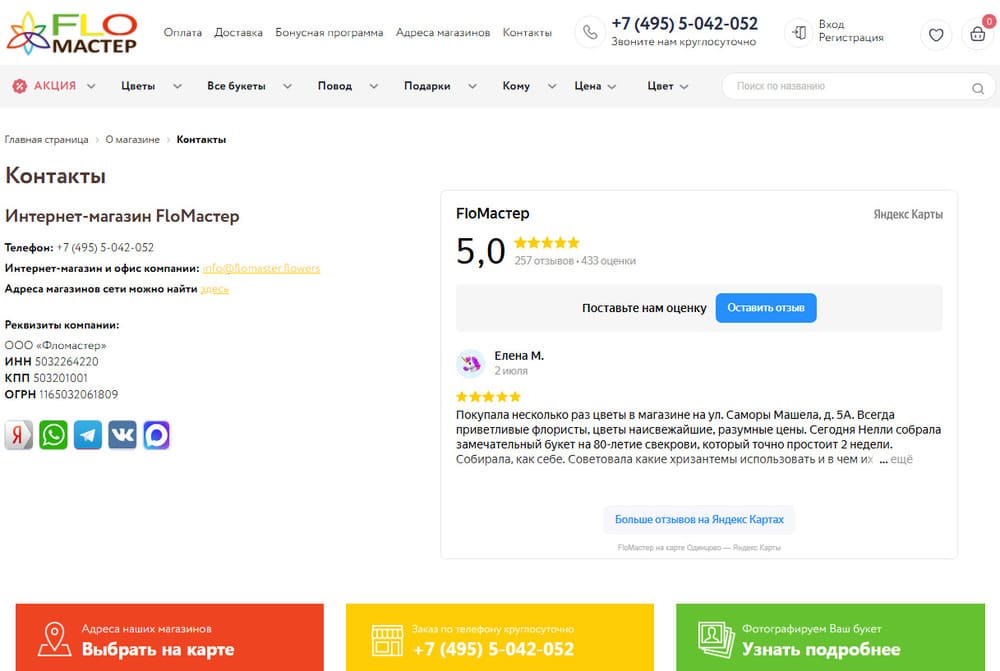Viewport: 1000px width, 671px height.
Task: Expand the Кому menu chevron
Action: (x=552, y=86)
